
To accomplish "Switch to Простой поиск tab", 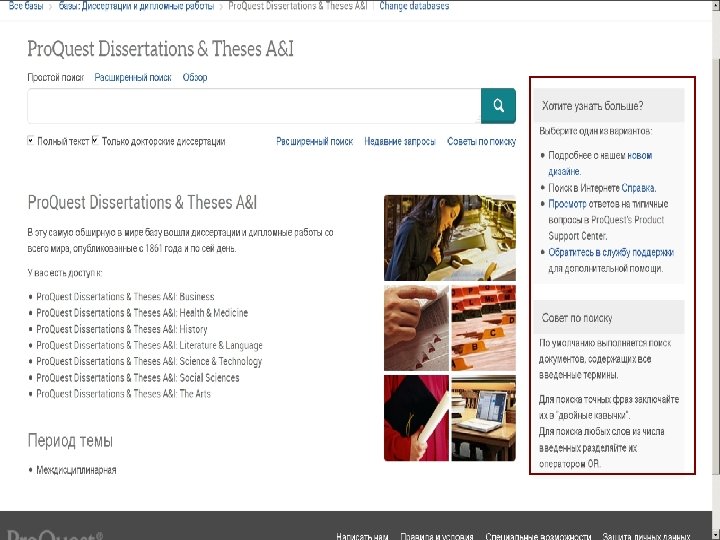I will click(56, 77).
